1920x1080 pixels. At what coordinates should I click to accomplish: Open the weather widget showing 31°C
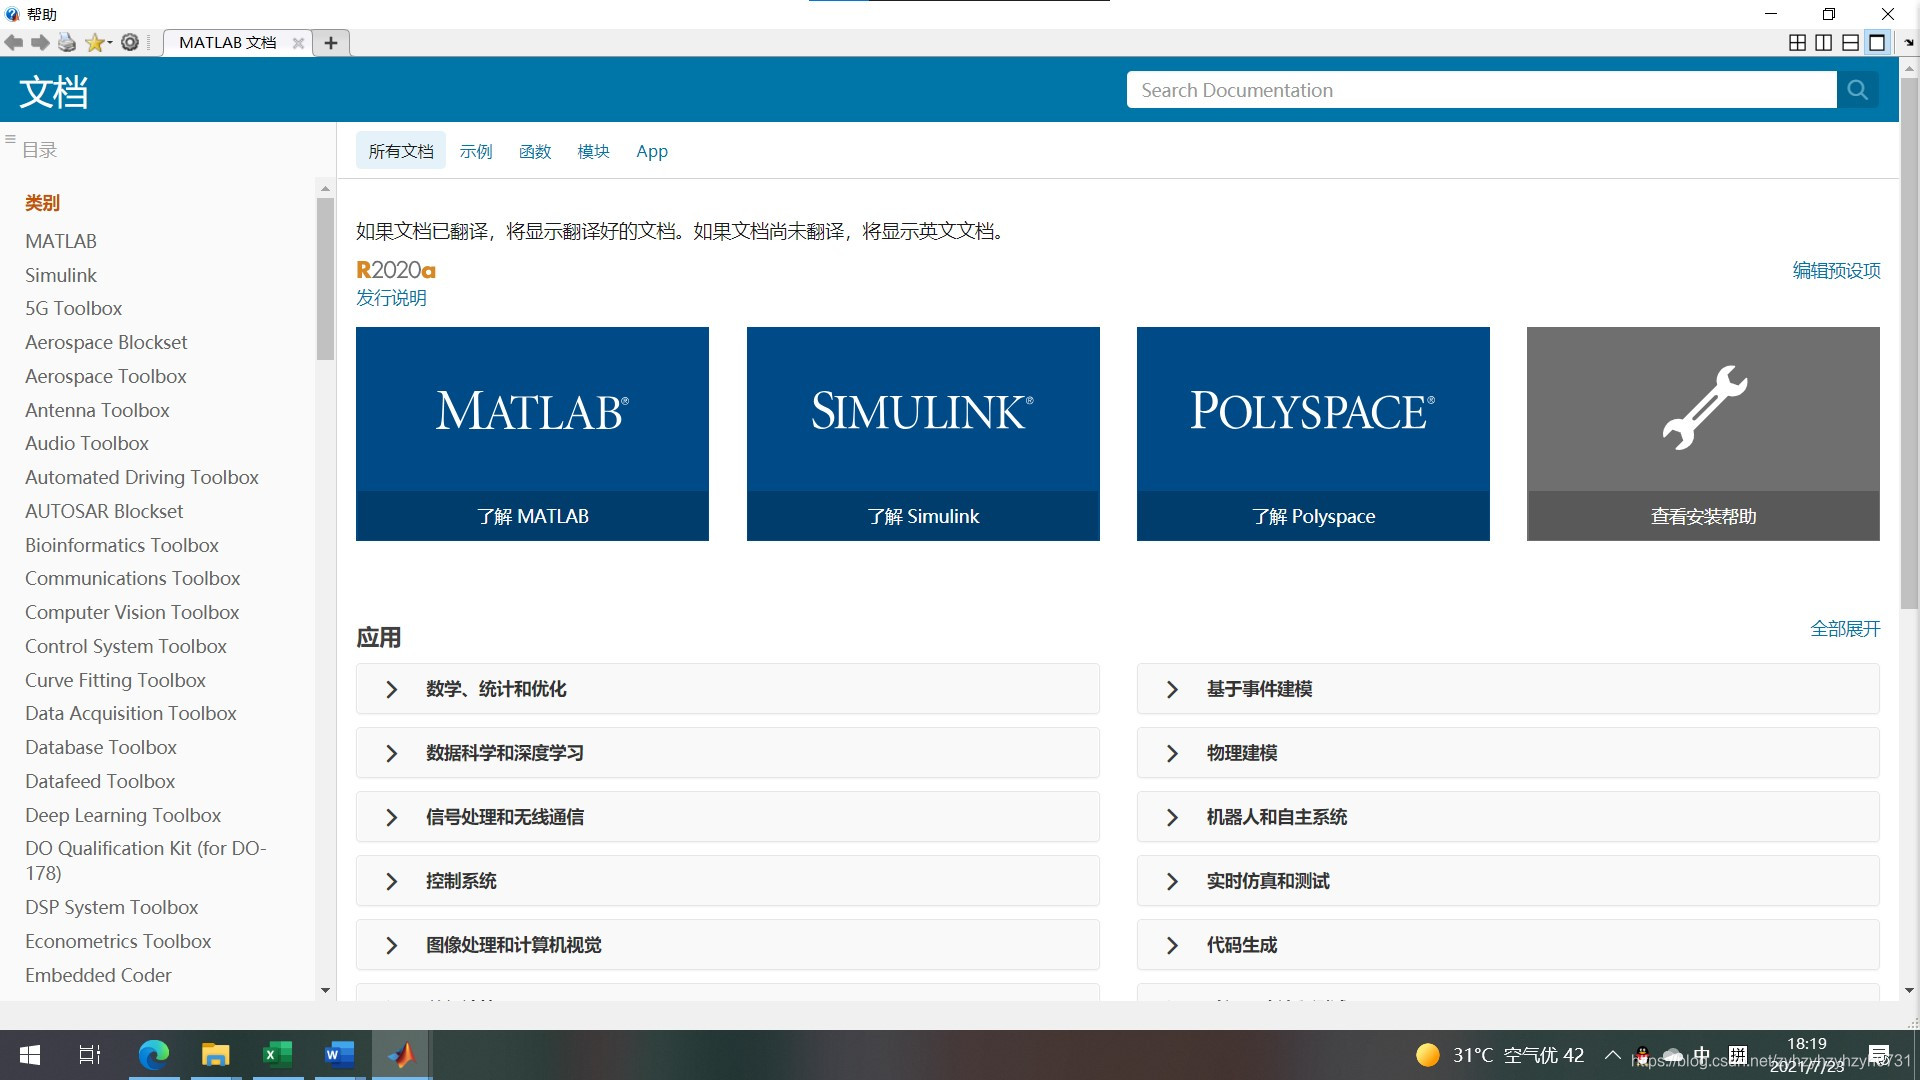[1500, 1055]
